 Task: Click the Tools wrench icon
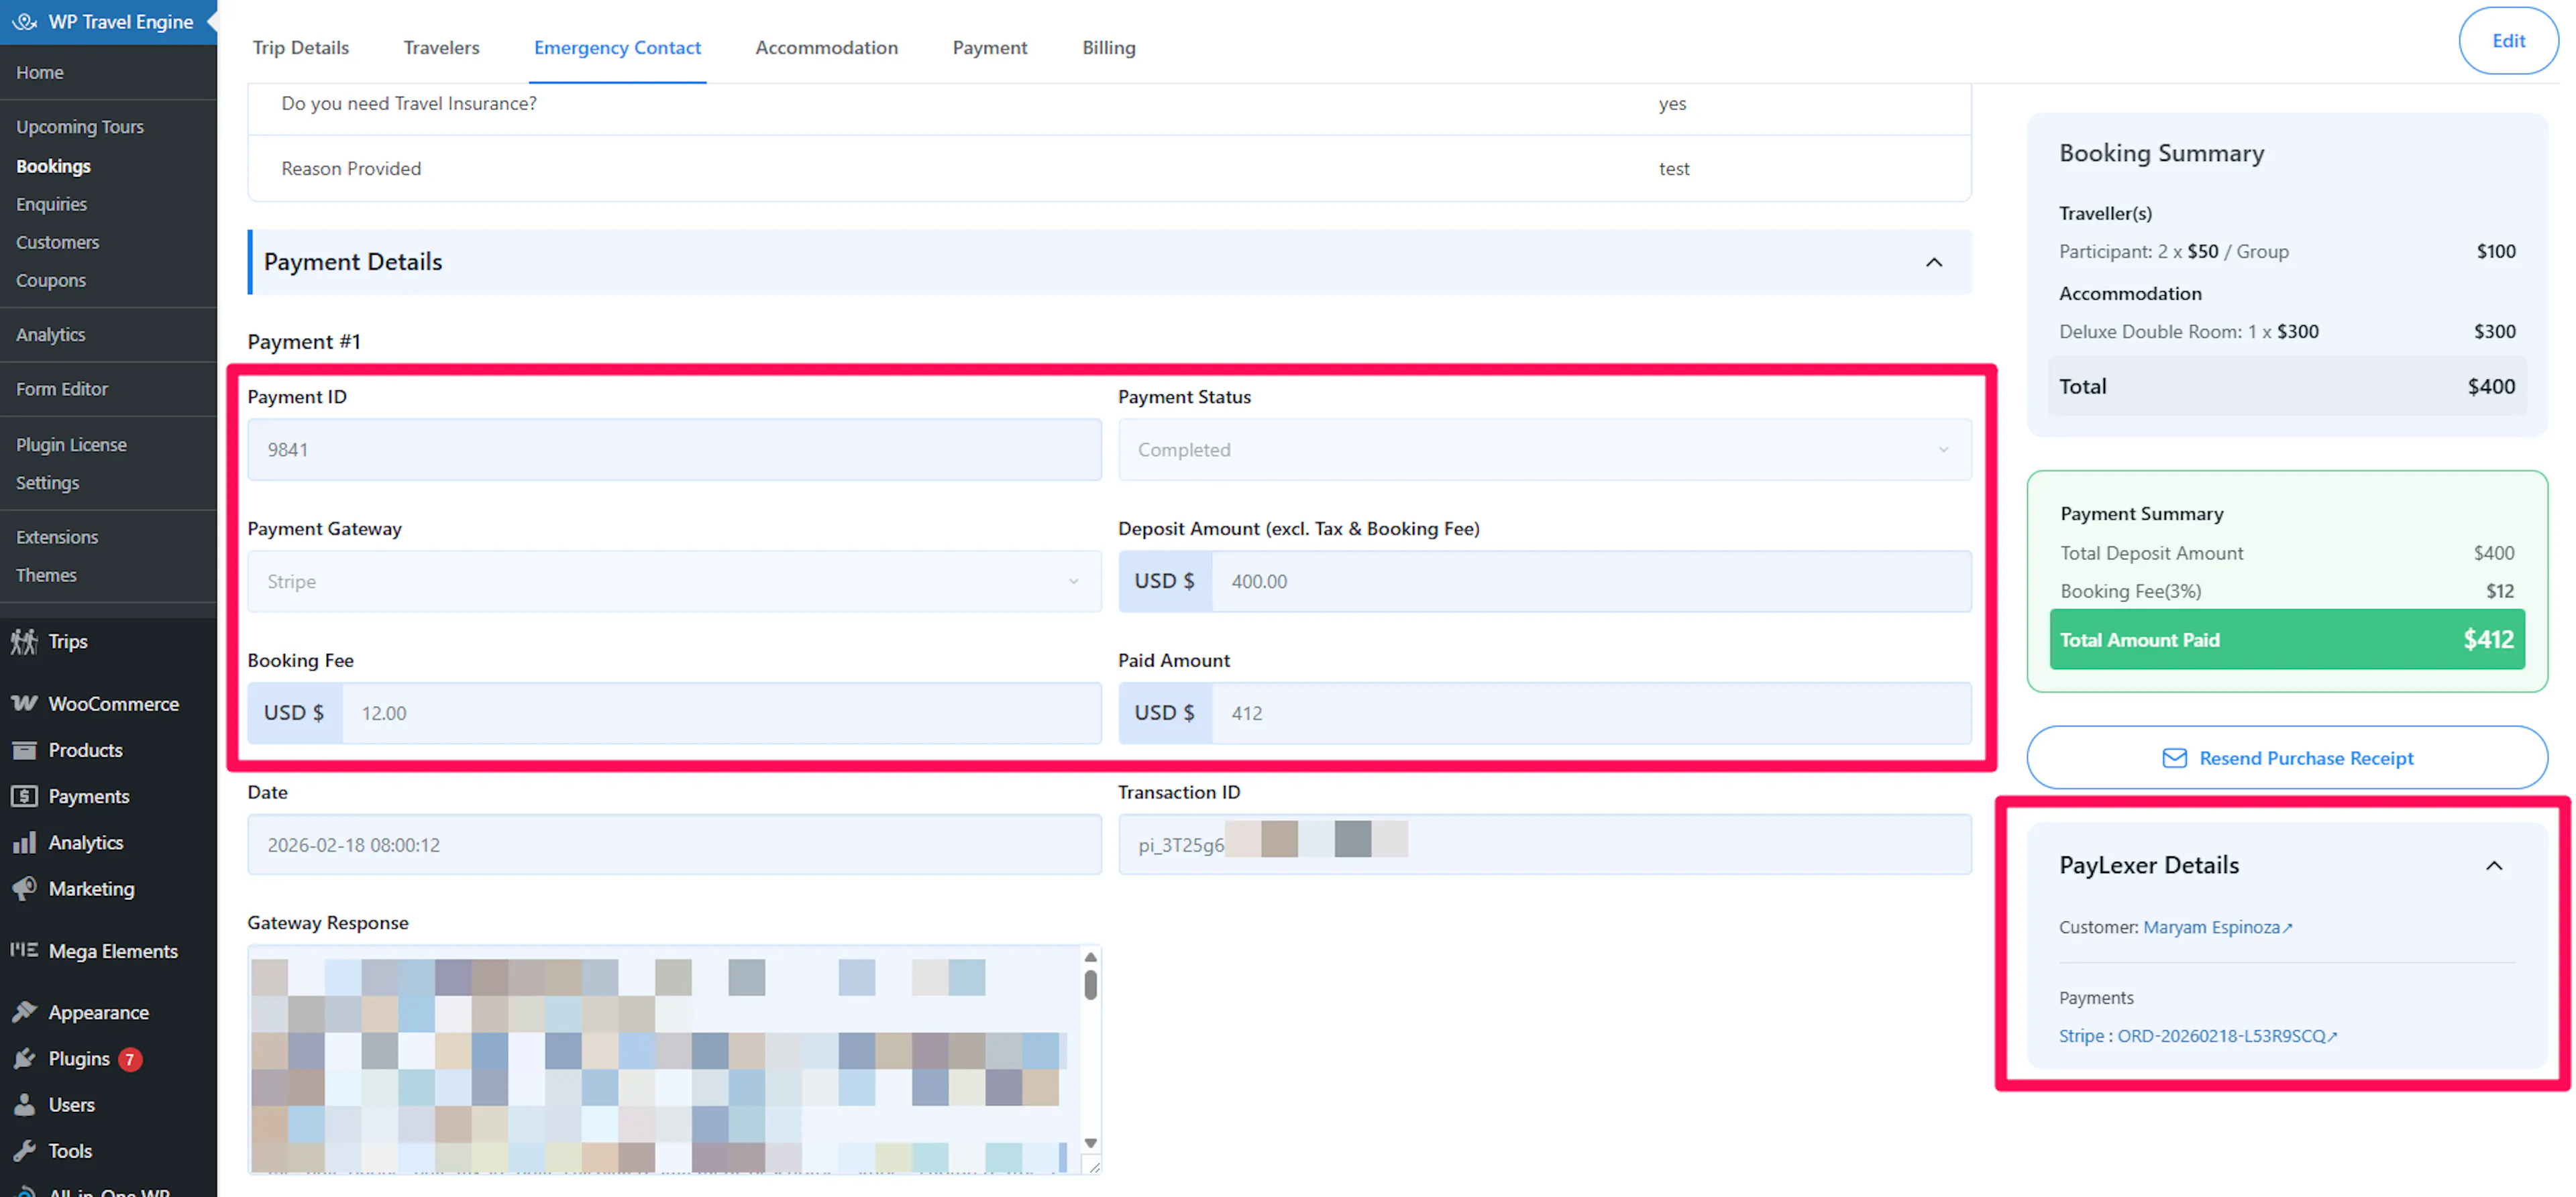pos(24,1150)
